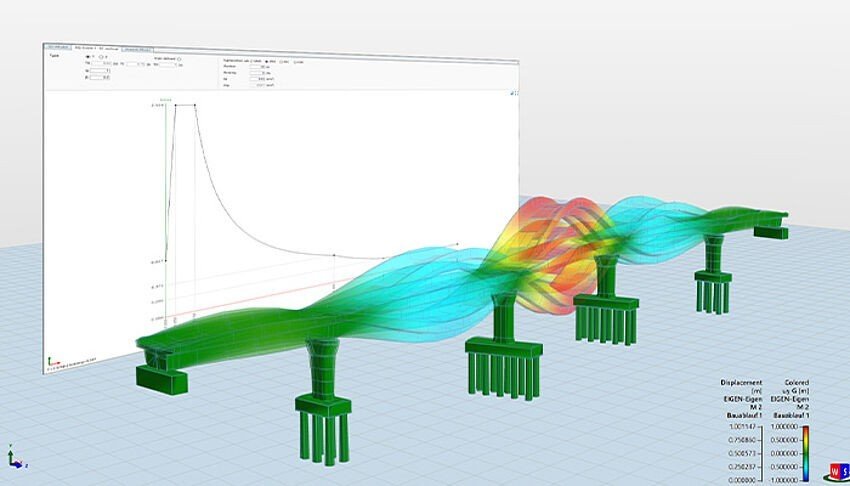
Task: Click the small axis icon in the spectrum panel
Action: [x=53, y=361]
